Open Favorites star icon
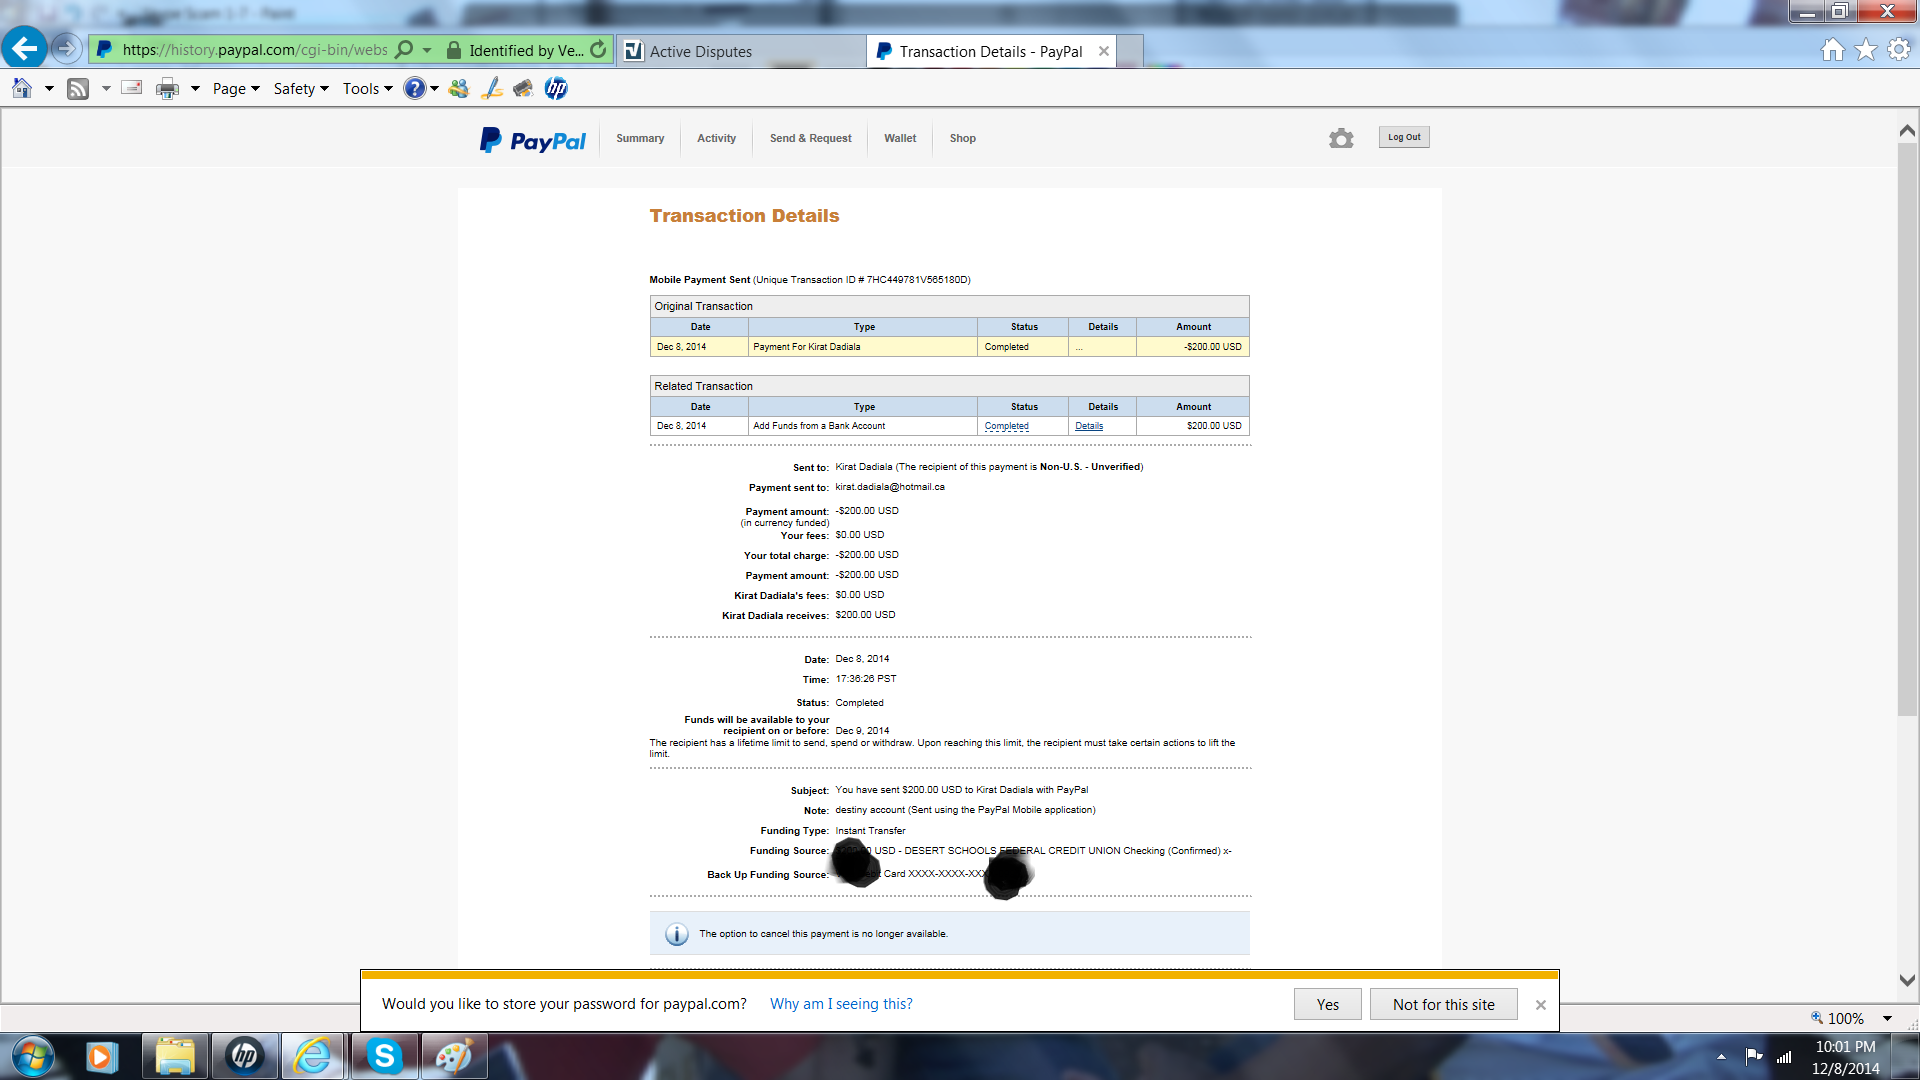Viewport: 1920px width, 1080px height. (x=1866, y=49)
